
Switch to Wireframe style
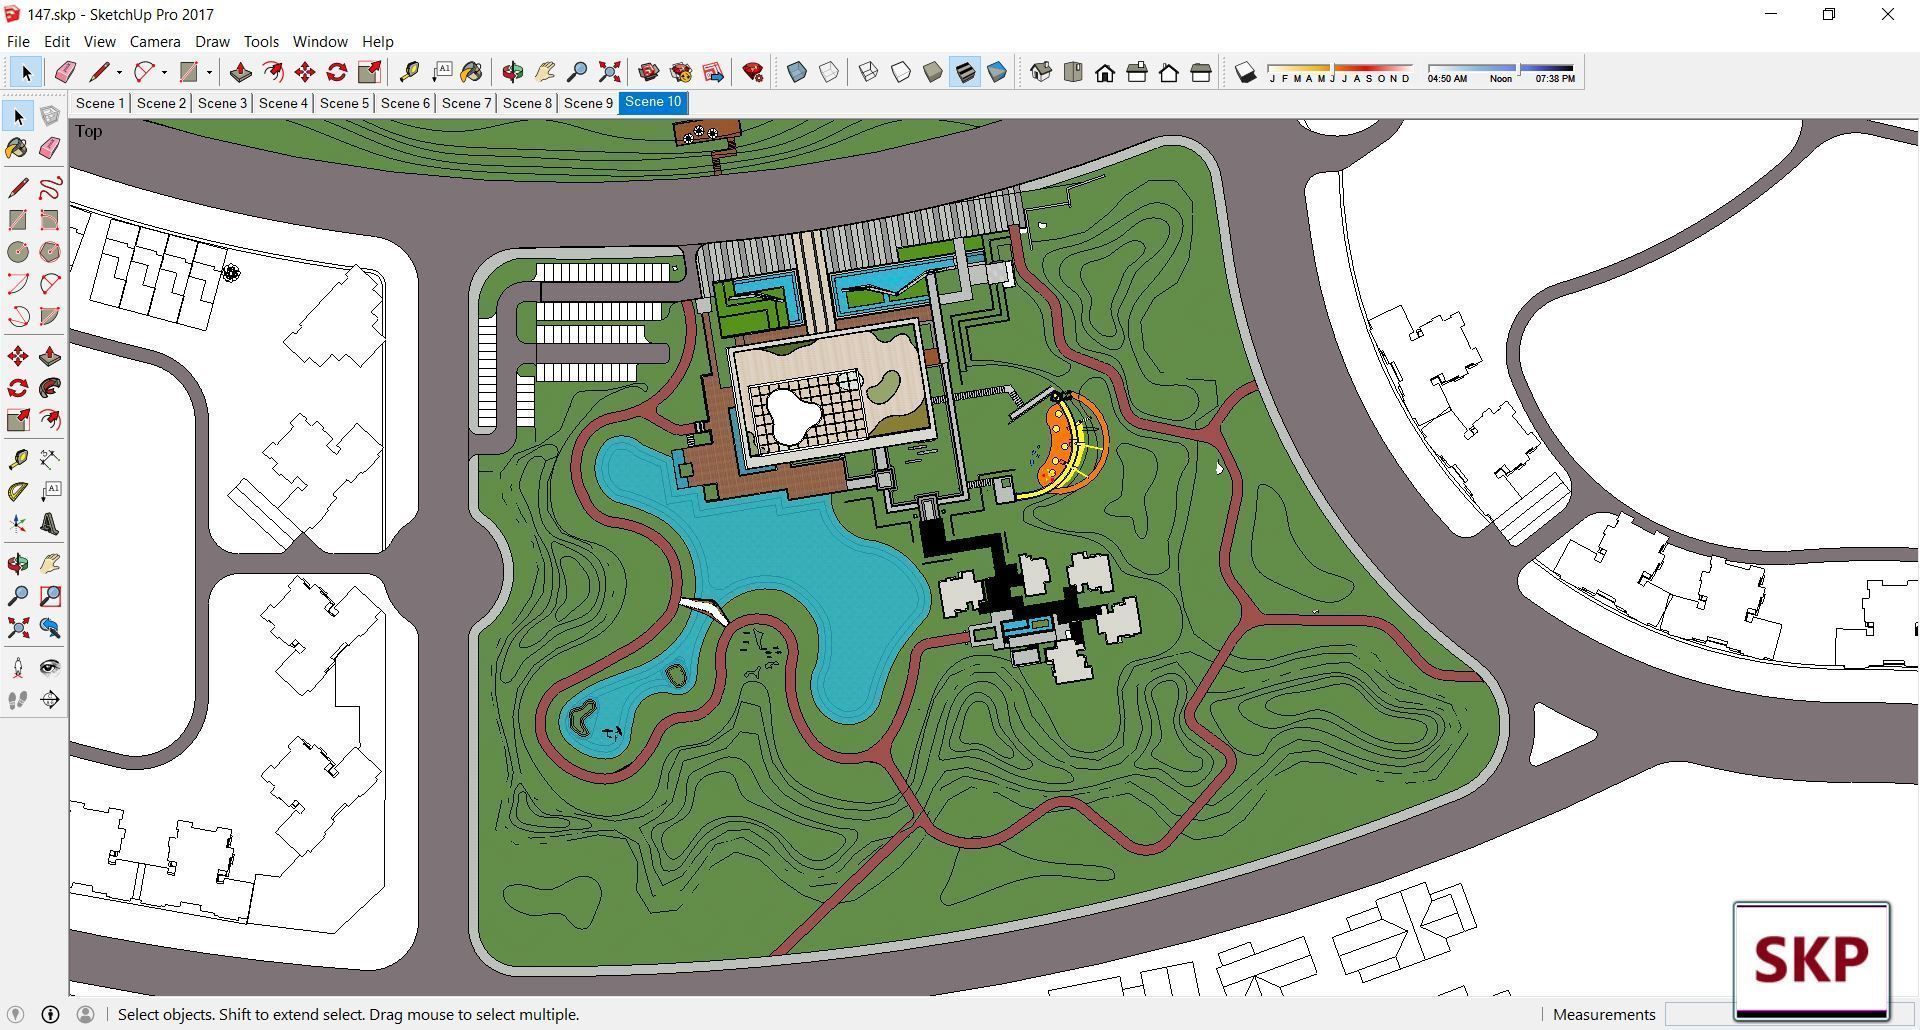tap(868, 72)
